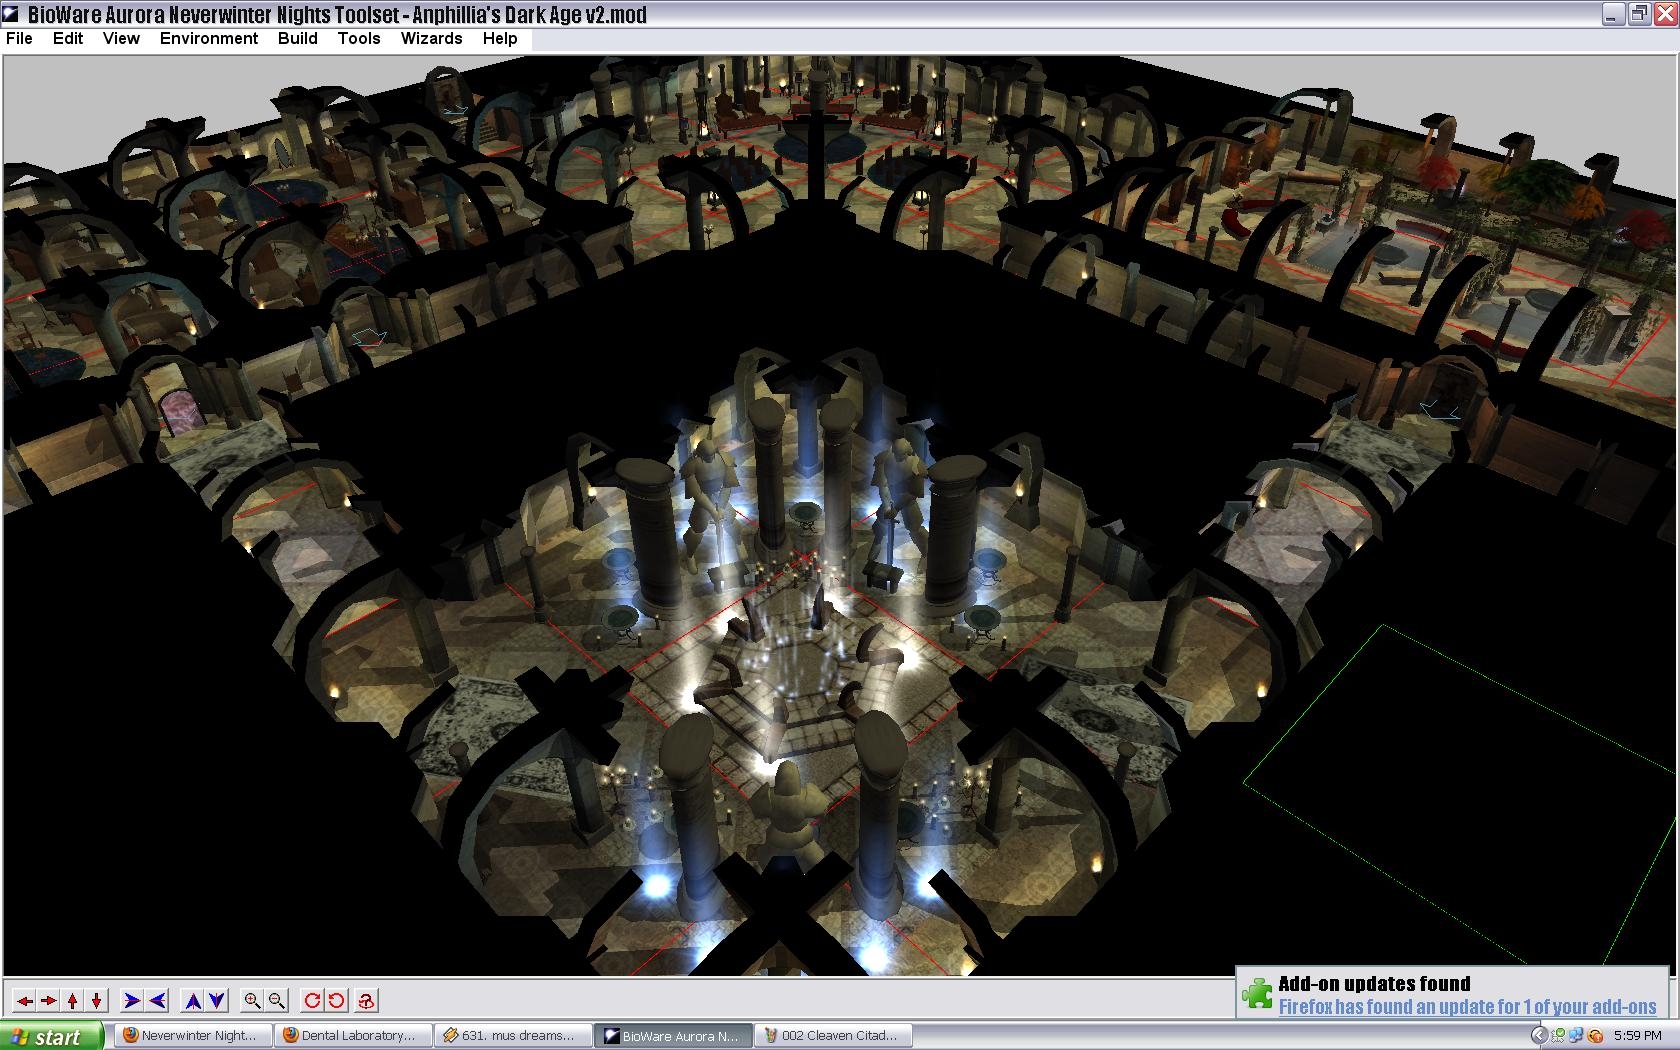
Task: Click the blue right-pointing camera arrow
Action: click(131, 1000)
